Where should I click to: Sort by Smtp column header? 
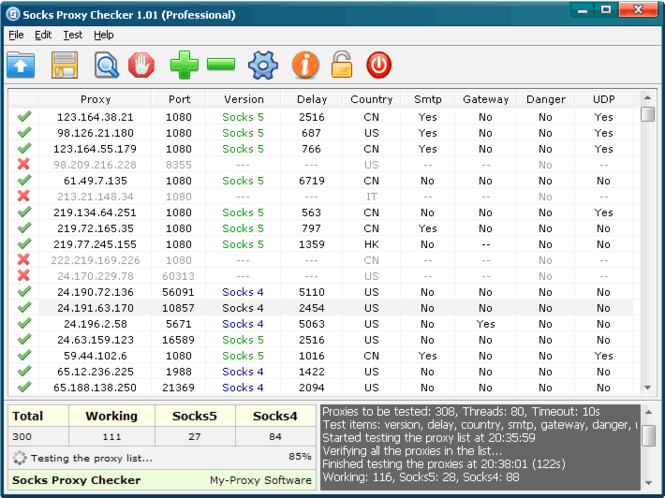428,99
